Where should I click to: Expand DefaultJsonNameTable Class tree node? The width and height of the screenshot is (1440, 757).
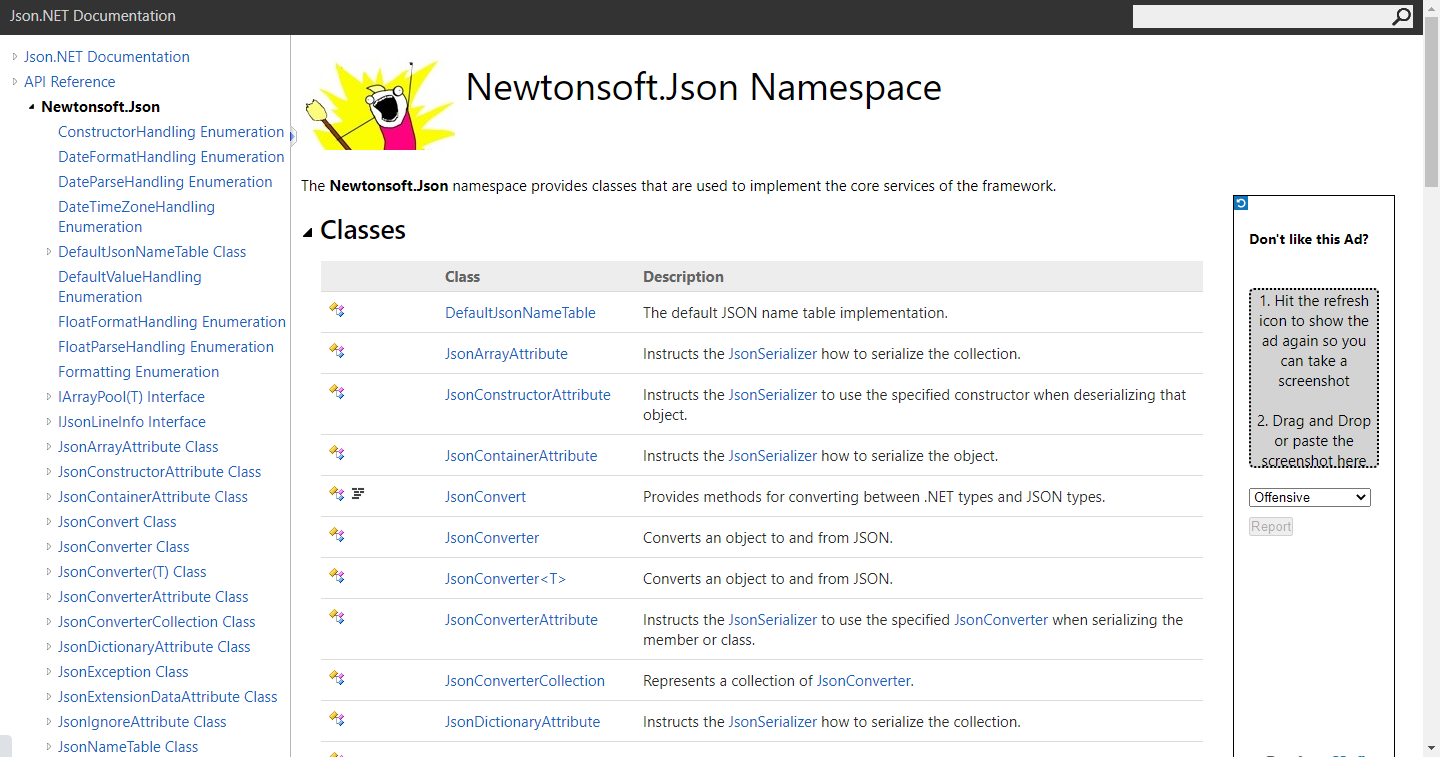click(x=49, y=252)
